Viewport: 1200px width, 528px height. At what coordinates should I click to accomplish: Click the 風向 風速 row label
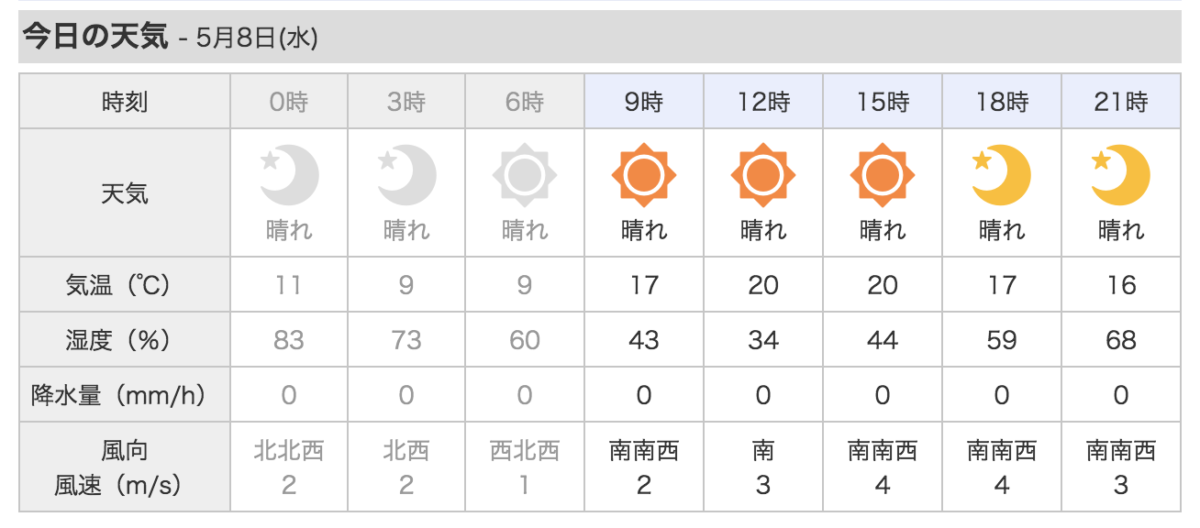125,467
